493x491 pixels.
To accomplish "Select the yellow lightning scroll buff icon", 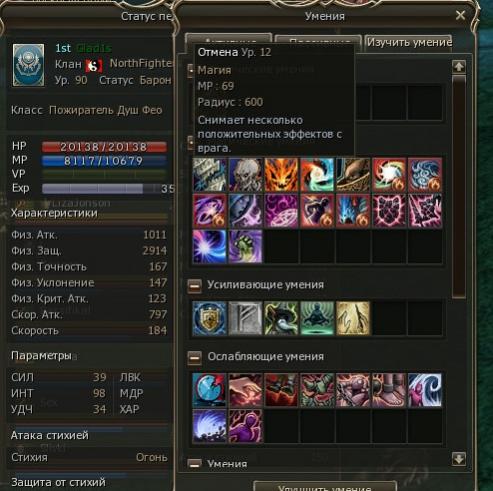I will 353,318.
